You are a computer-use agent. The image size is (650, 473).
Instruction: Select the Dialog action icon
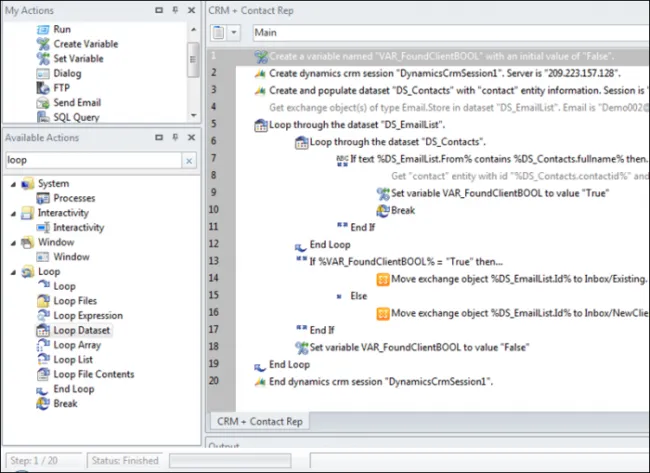click(x=43, y=73)
